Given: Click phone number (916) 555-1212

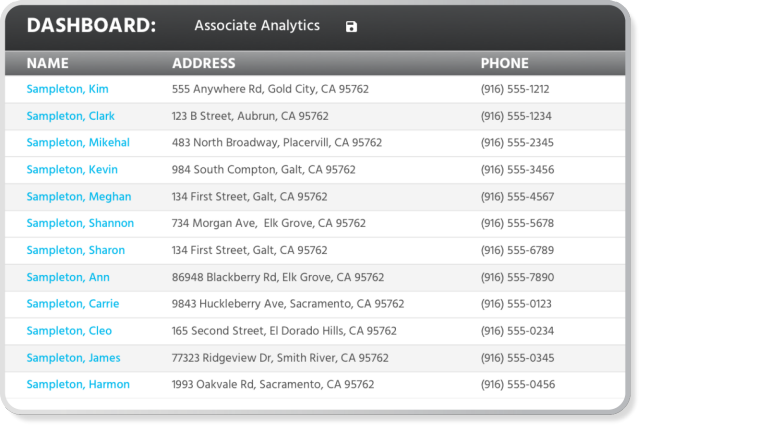Looking at the screenshot, I should pos(515,89).
